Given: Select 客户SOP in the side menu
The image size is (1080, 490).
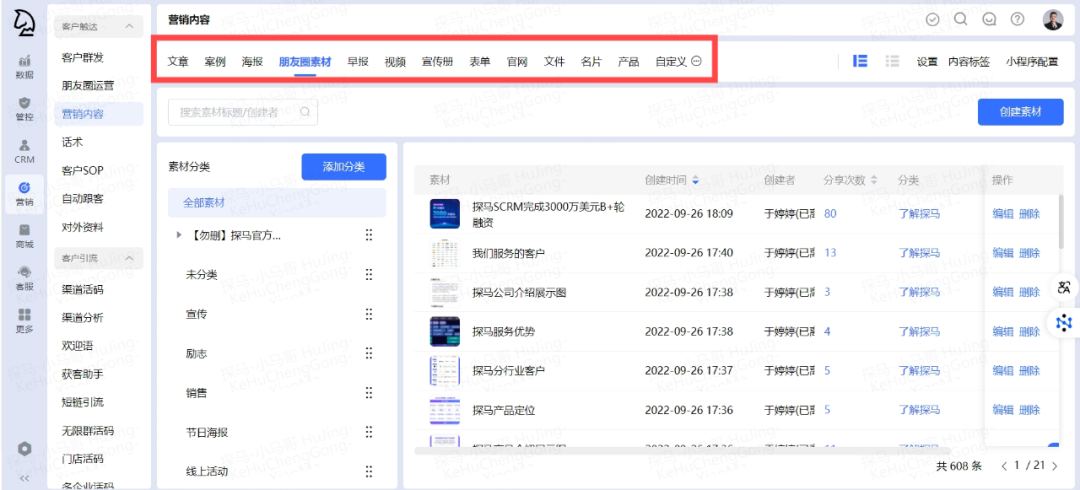Looking at the screenshot, I should point(83,171).
